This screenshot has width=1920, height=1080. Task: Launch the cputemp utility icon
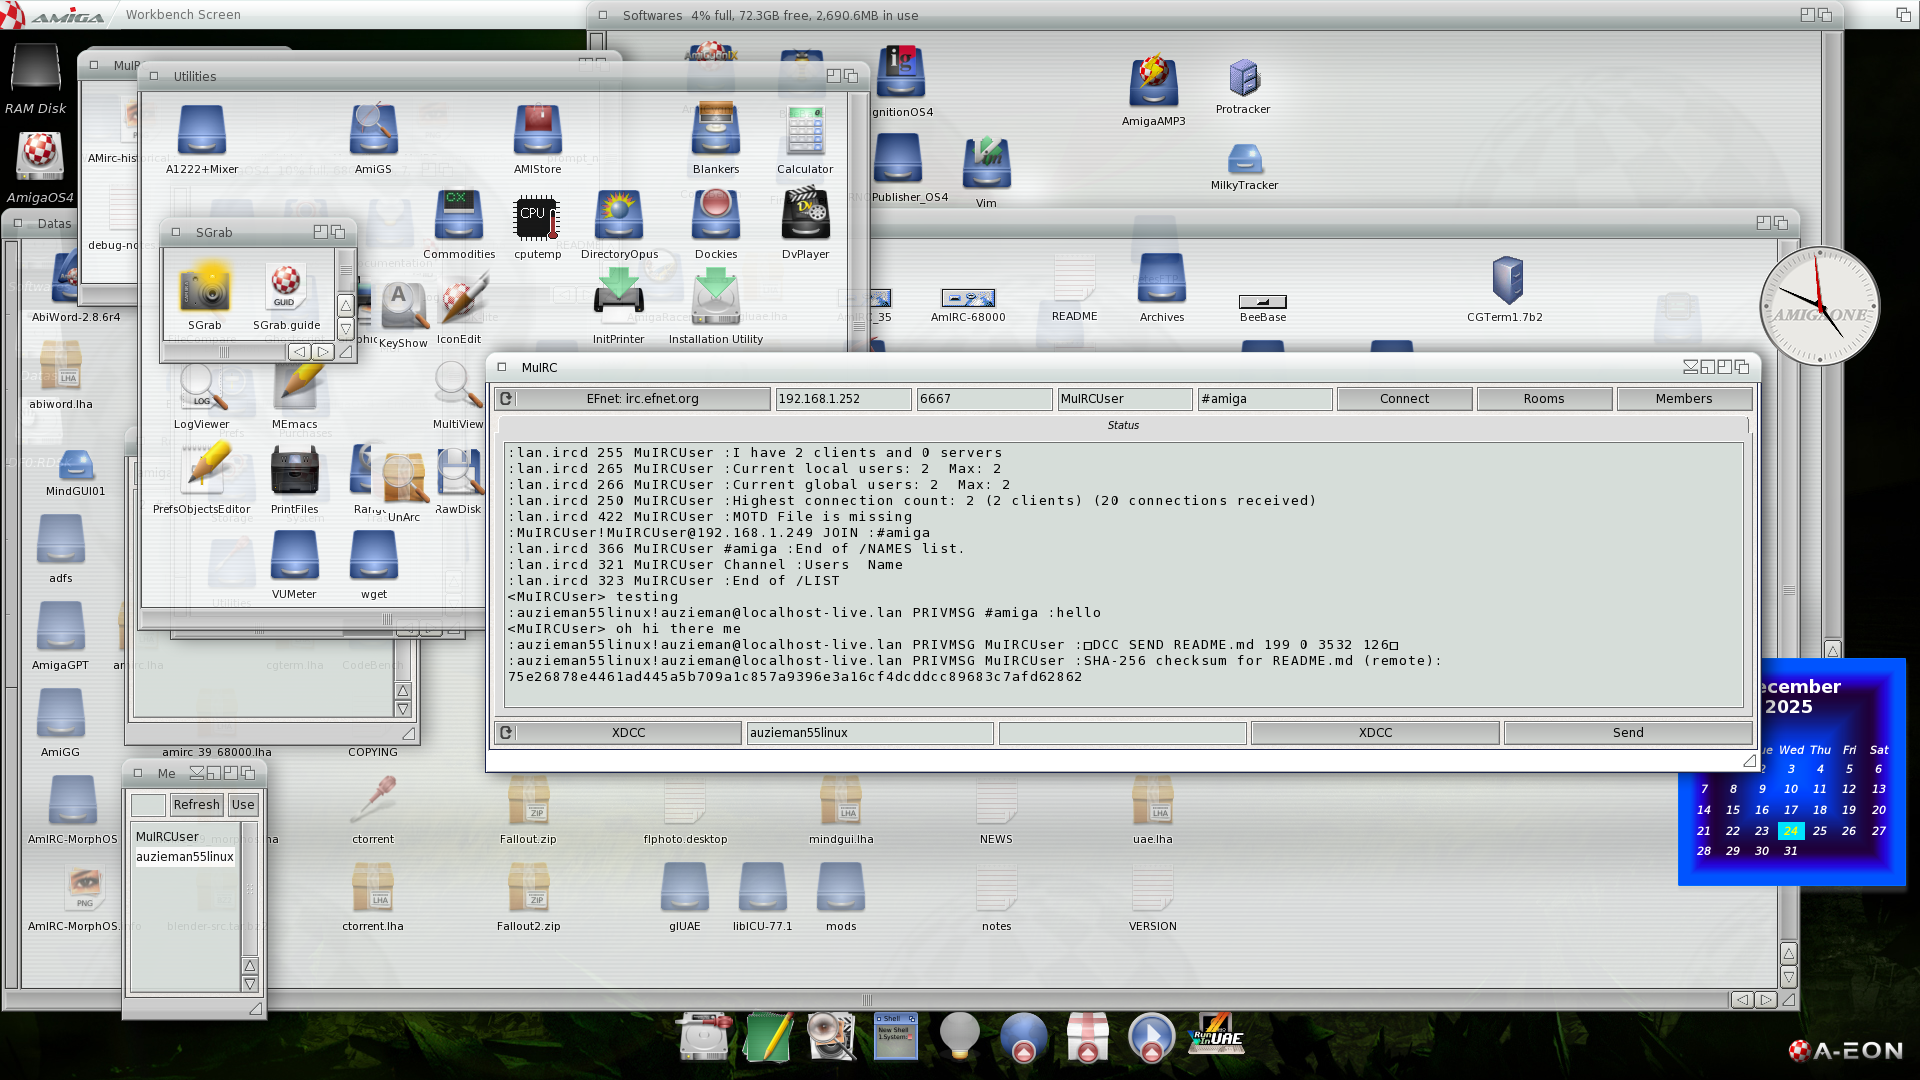537,217
